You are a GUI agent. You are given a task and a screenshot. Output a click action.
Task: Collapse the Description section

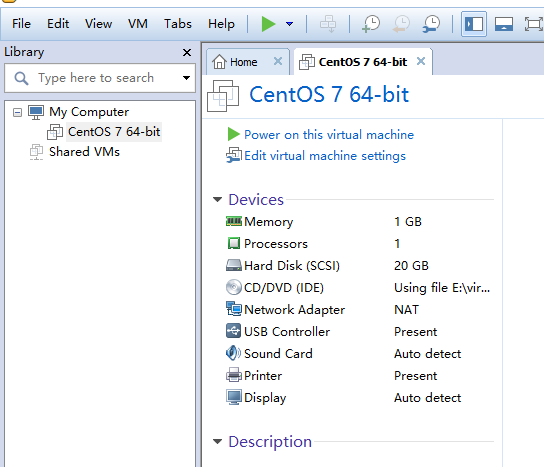coord(218,442)
